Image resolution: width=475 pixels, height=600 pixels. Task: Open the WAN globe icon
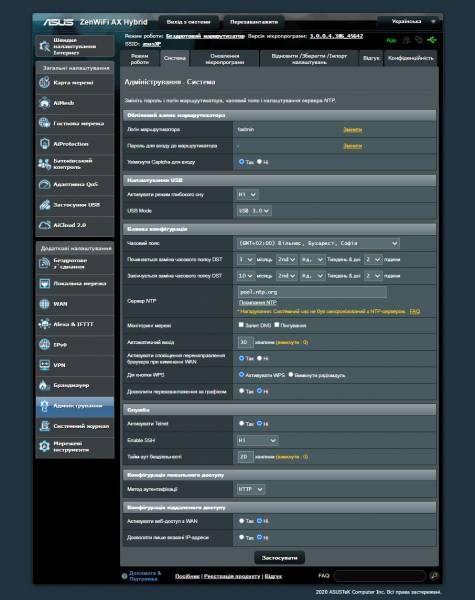click(44, 304)
